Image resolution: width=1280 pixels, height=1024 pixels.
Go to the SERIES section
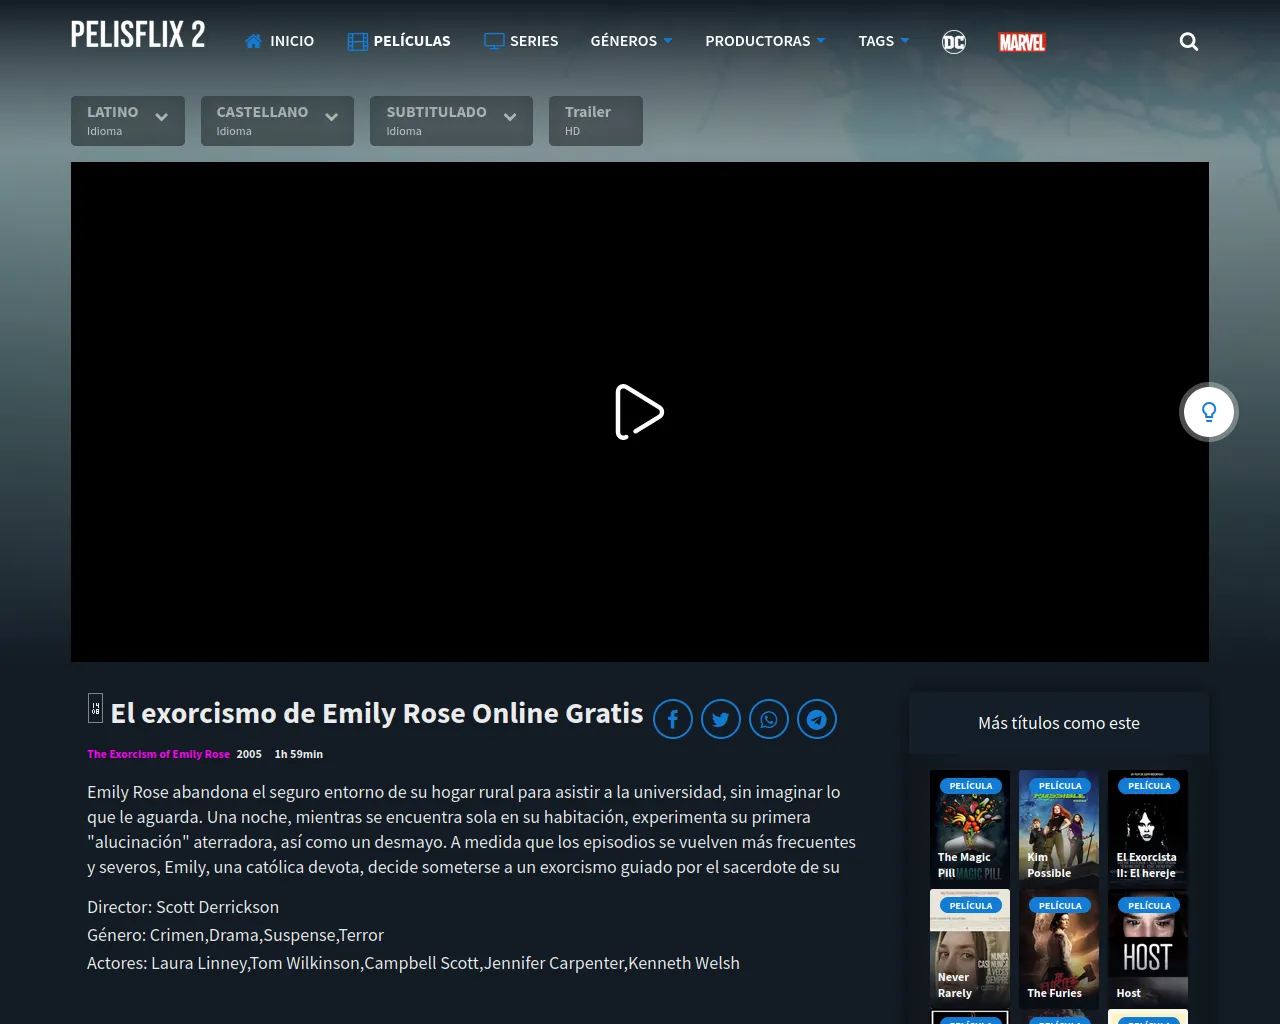click(x=521, y=41)
